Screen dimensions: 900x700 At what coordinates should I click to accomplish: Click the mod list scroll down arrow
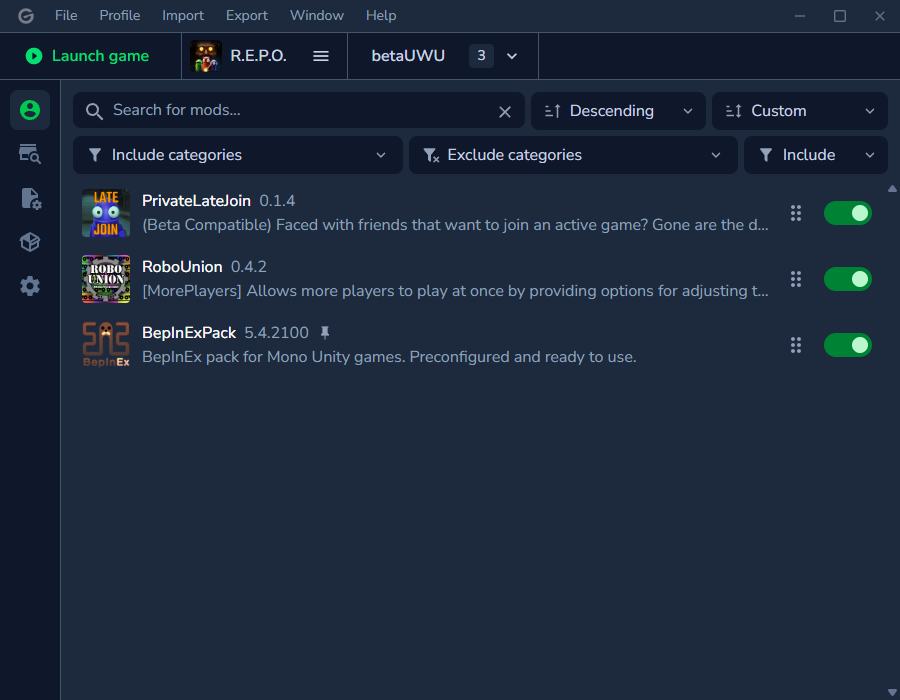point(892,693)
